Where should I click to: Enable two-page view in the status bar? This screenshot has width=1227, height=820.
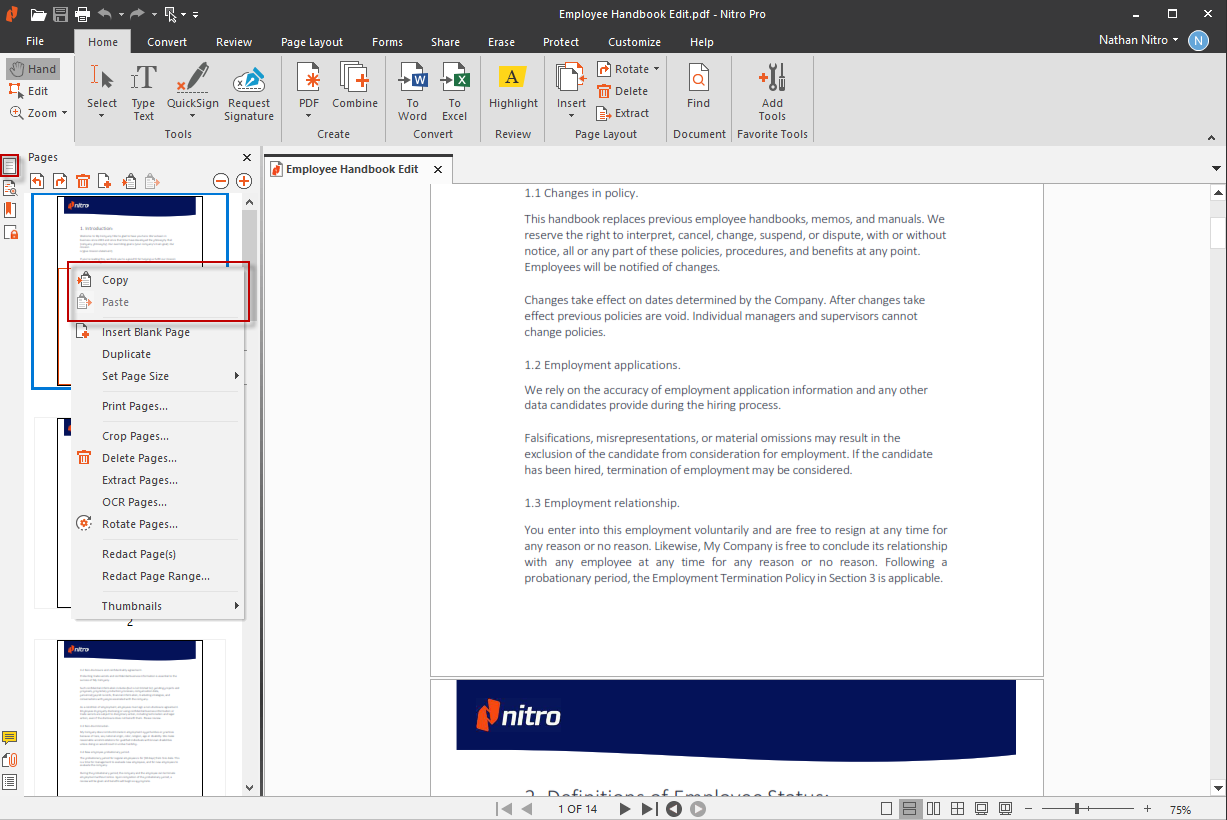click(932, 808)
